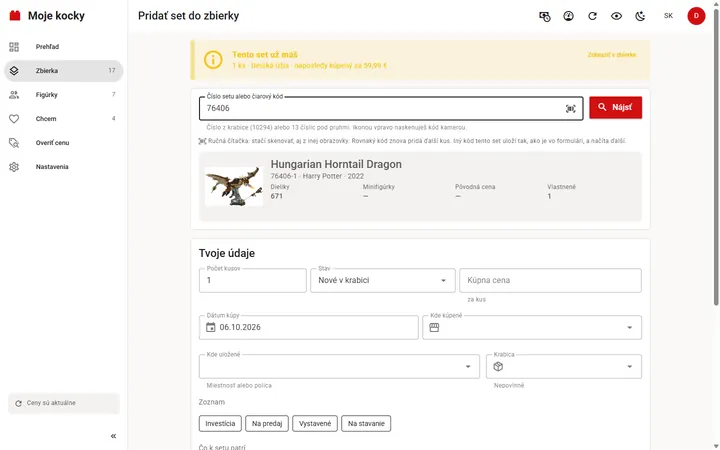Viewport: 720px width, 450px height.
Task: Toggle the Vystavené list chip
Action: coord(315,424)
